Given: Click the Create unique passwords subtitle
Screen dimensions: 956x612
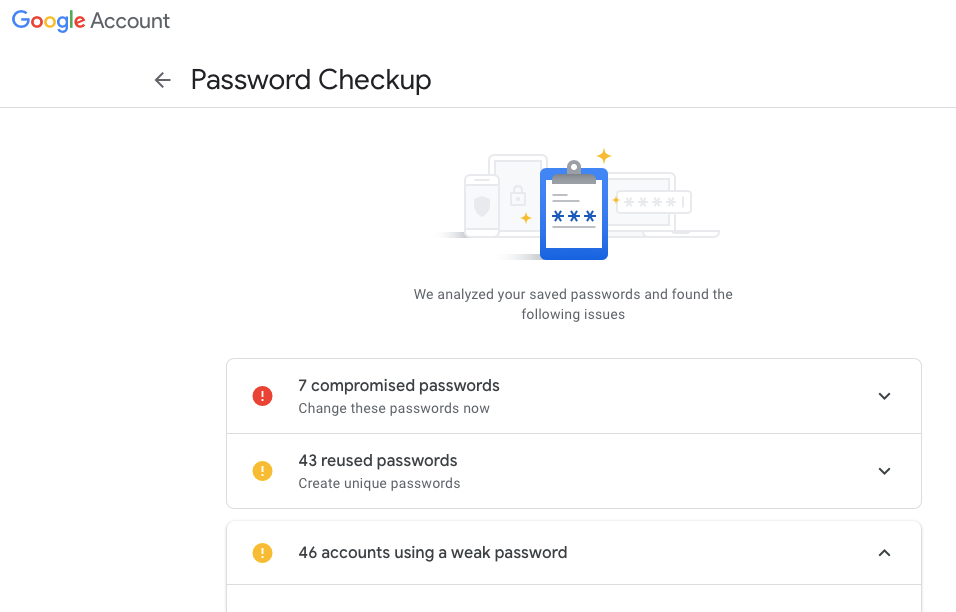Looking at the screenshot, I should [x=379, y=483].
